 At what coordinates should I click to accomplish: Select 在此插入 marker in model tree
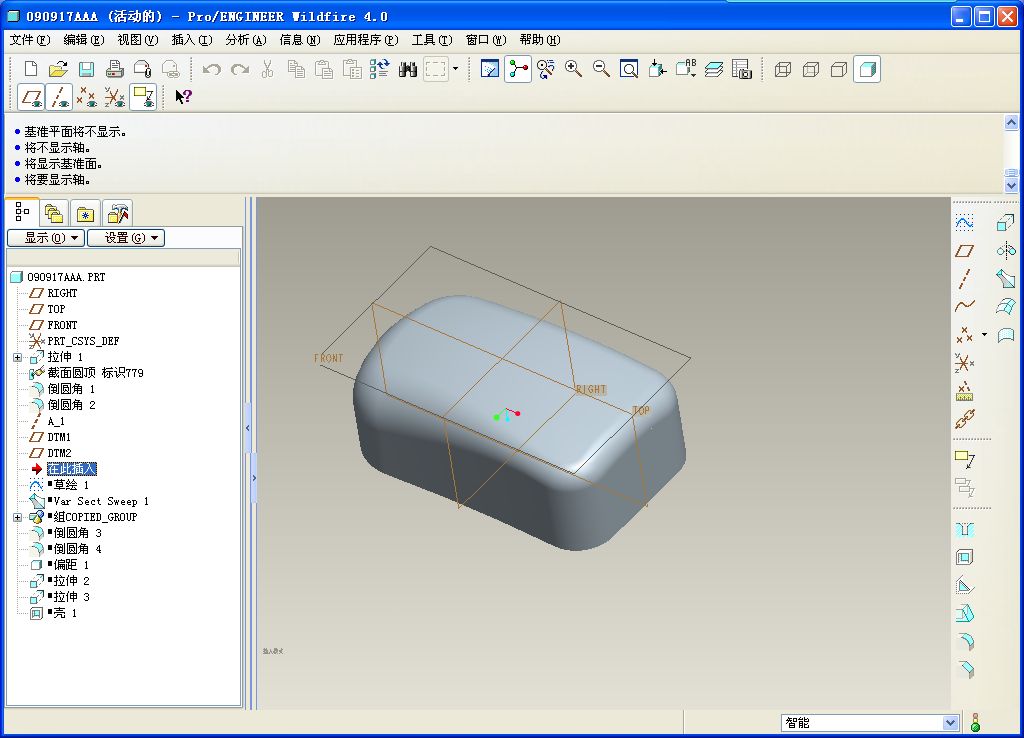72,469
